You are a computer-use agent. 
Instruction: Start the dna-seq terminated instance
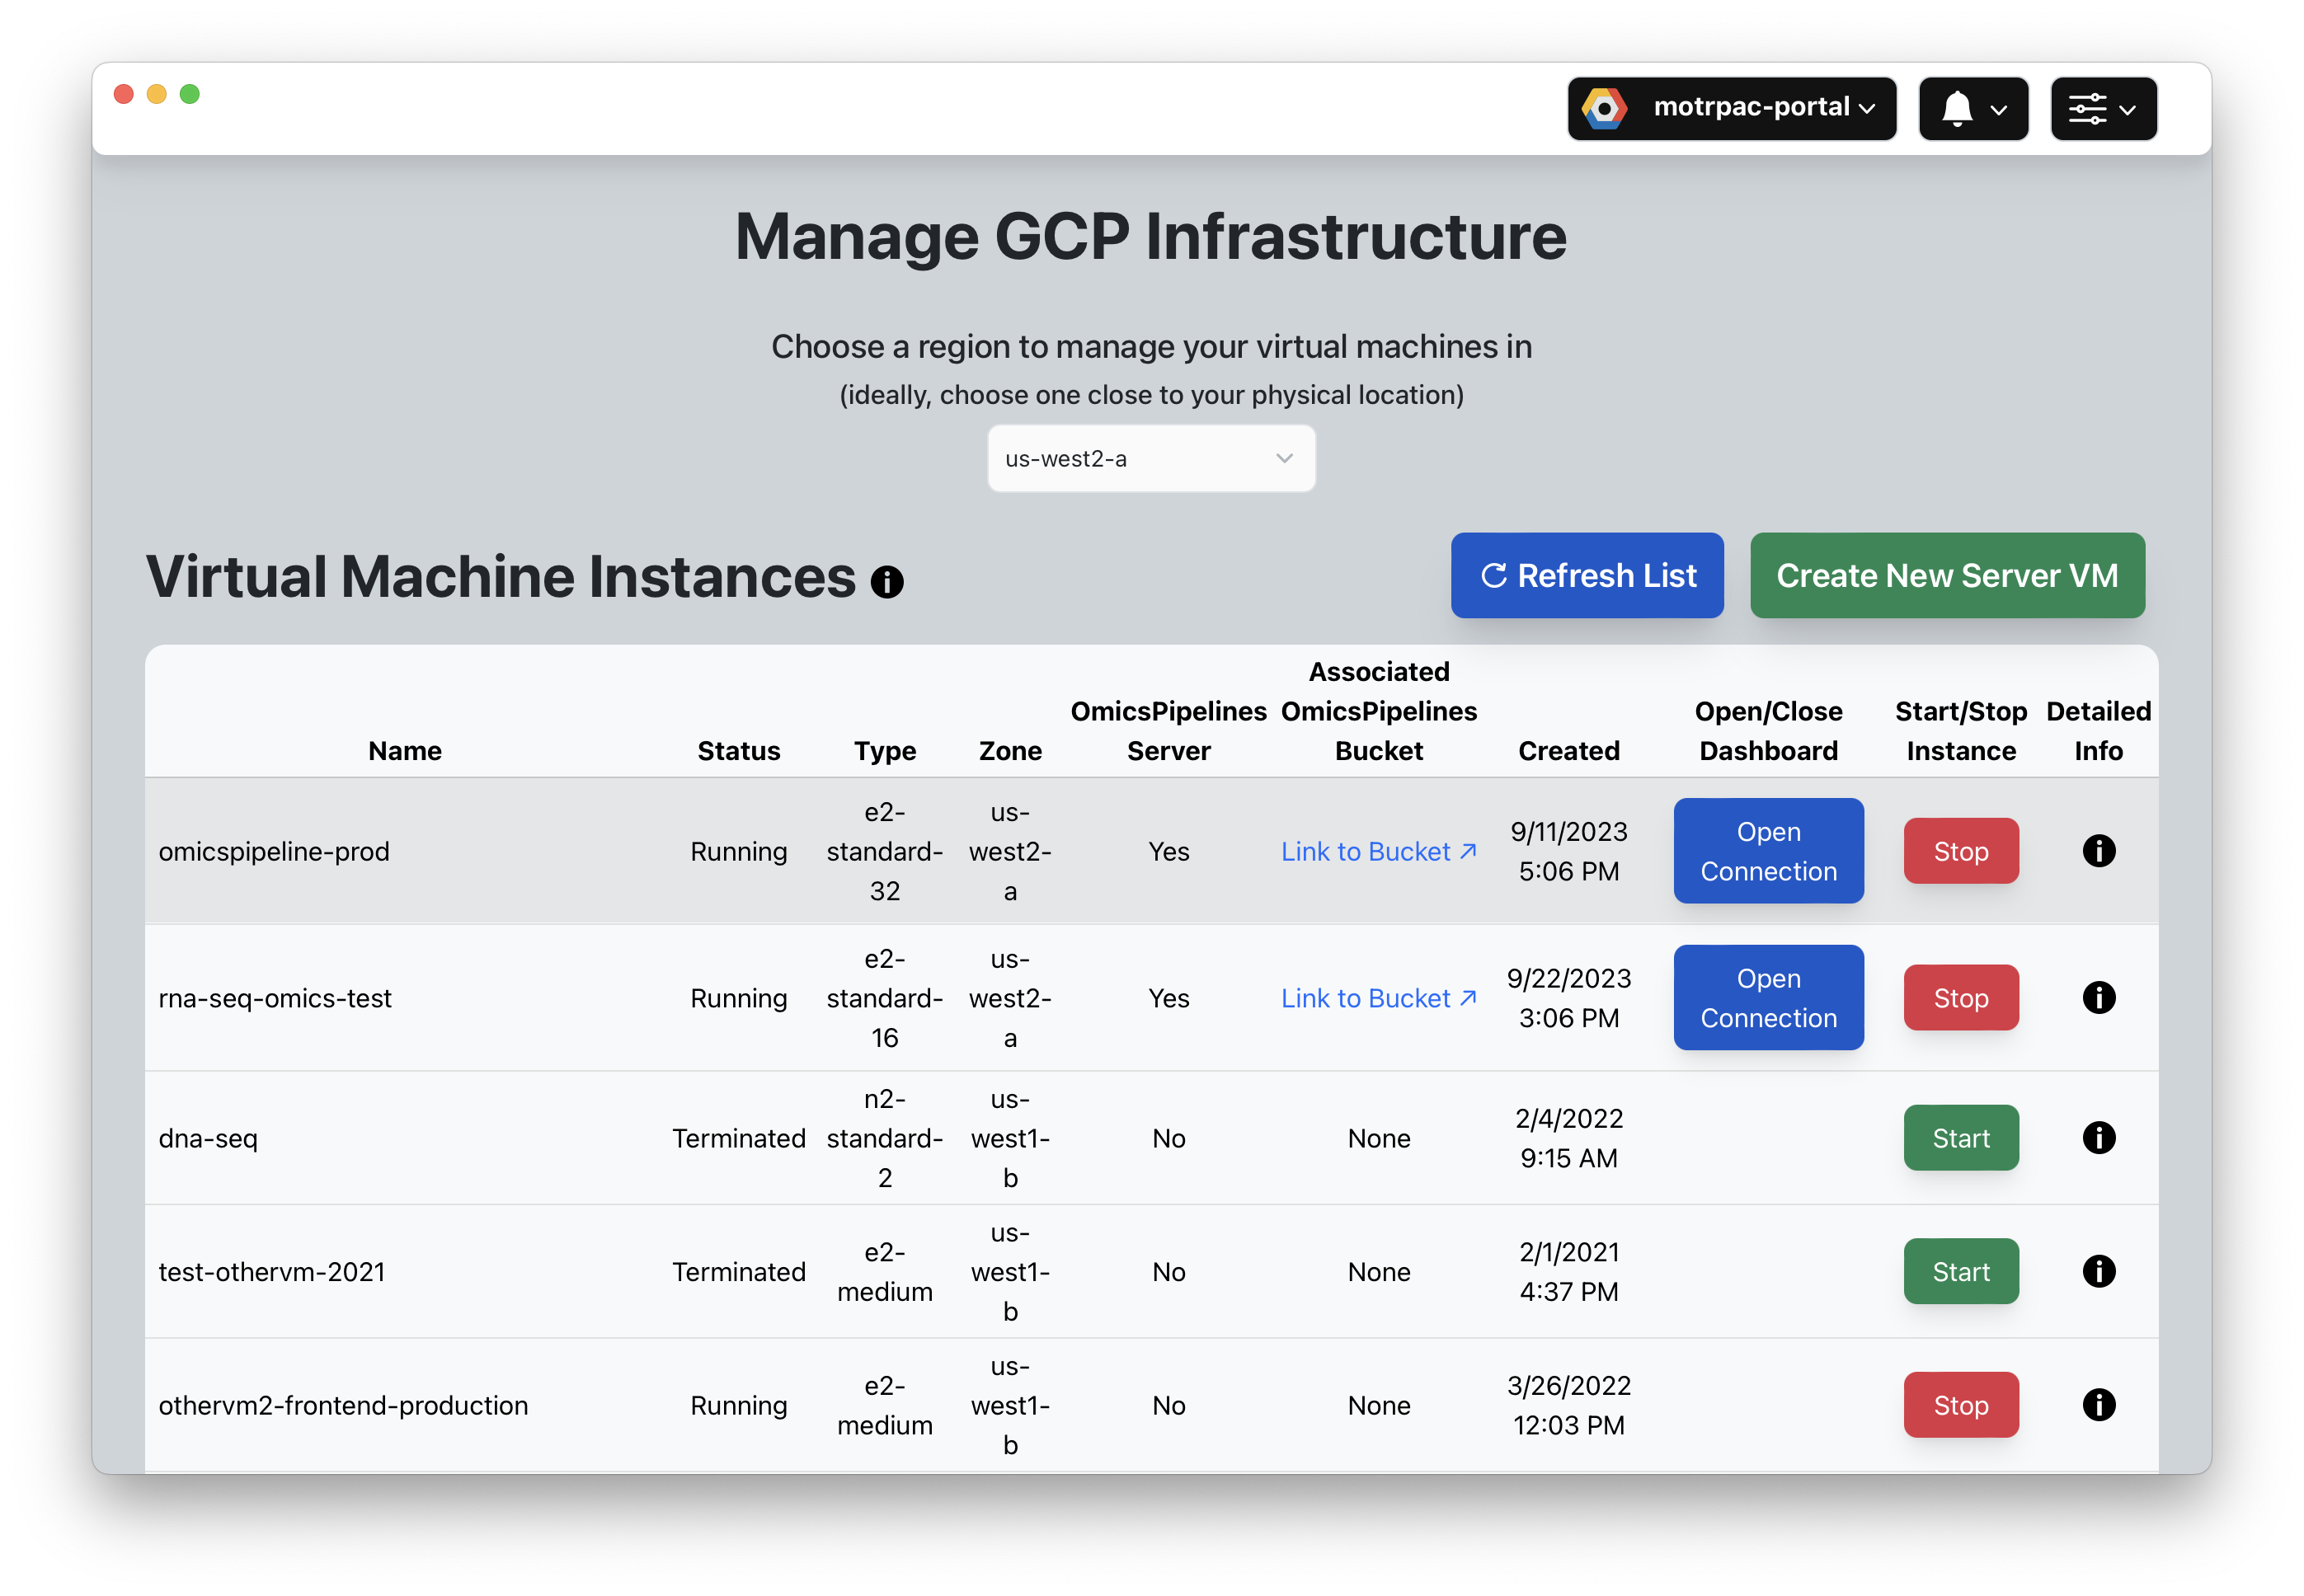[x=1959, y=1138]
